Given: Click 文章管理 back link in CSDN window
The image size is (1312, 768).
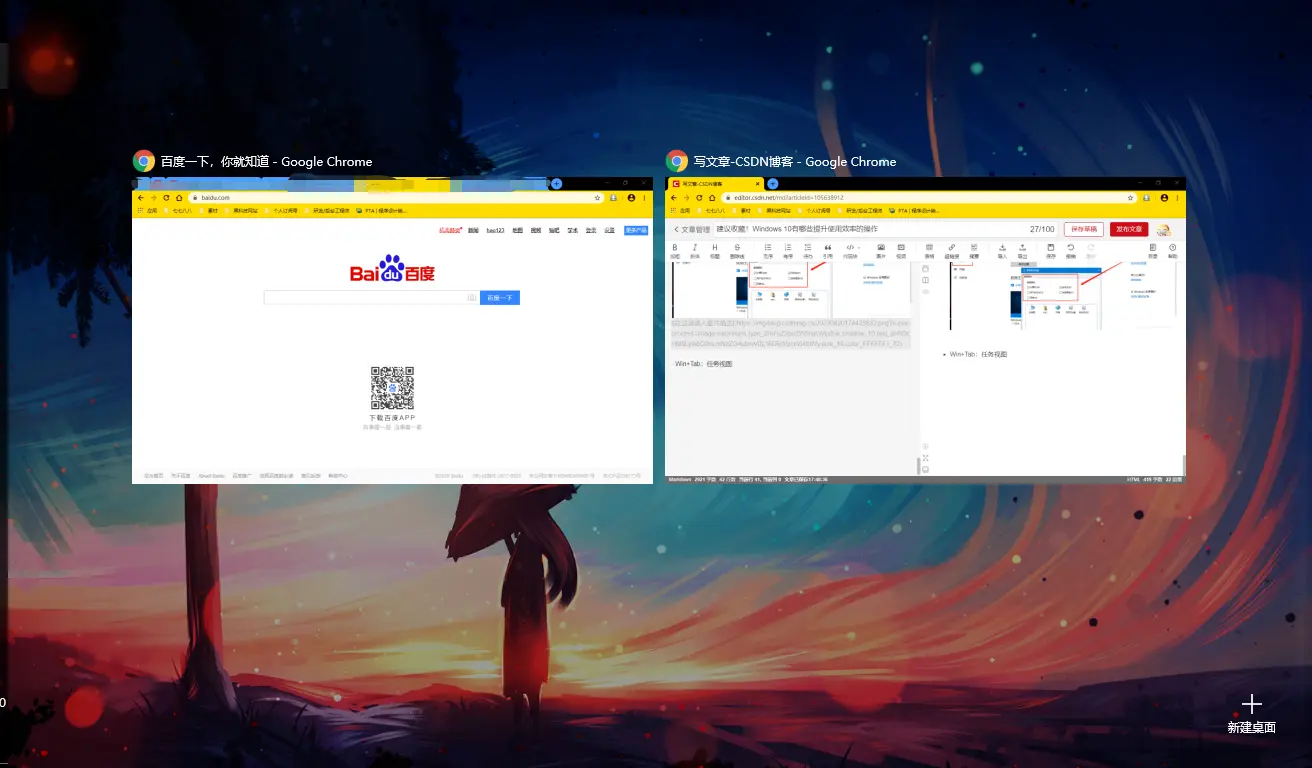Looking at the screenshot, I should point(691,229).
